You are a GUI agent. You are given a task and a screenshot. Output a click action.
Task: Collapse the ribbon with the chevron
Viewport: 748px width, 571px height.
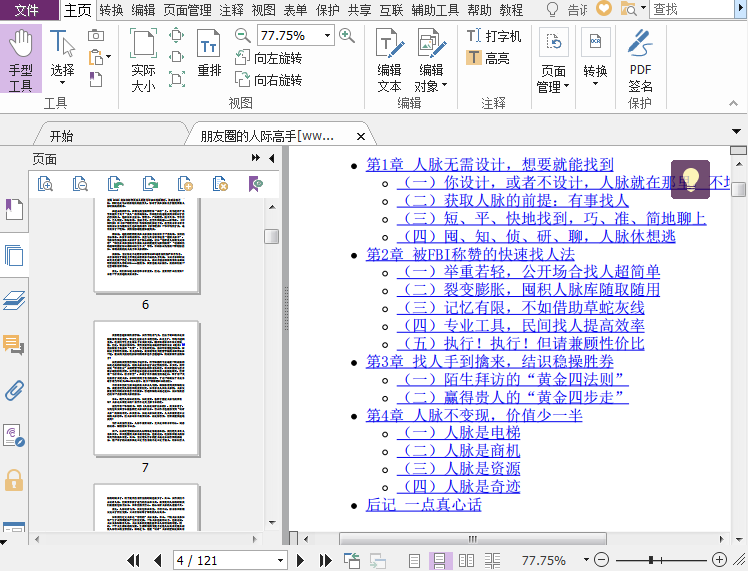tap(734, 103)
